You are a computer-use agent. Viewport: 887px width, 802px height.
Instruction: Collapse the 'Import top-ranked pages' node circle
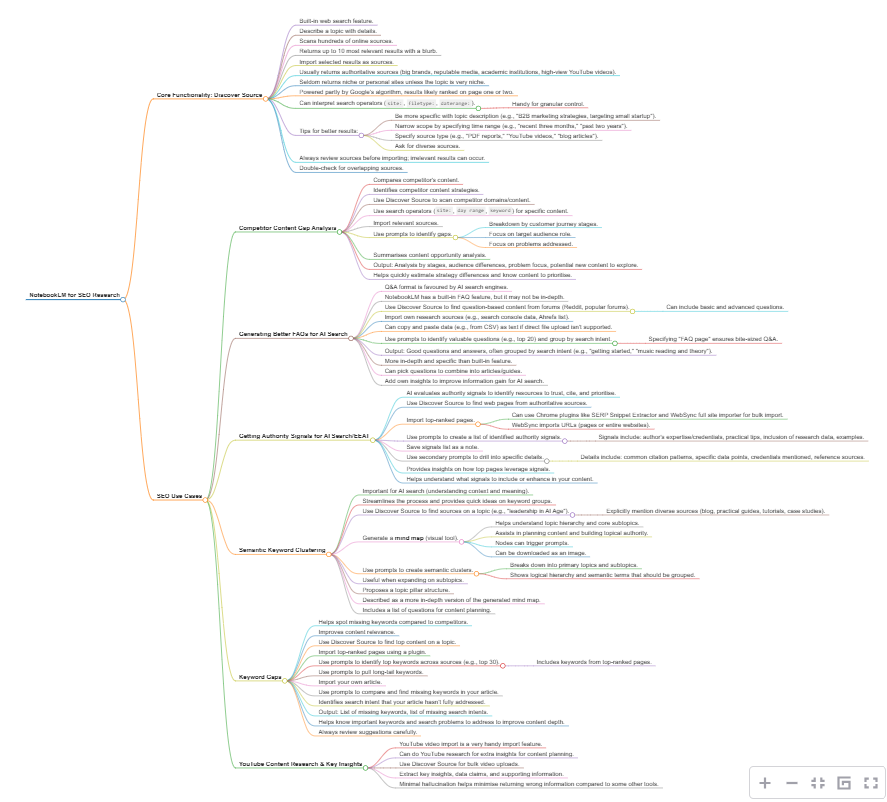point(478,424)
